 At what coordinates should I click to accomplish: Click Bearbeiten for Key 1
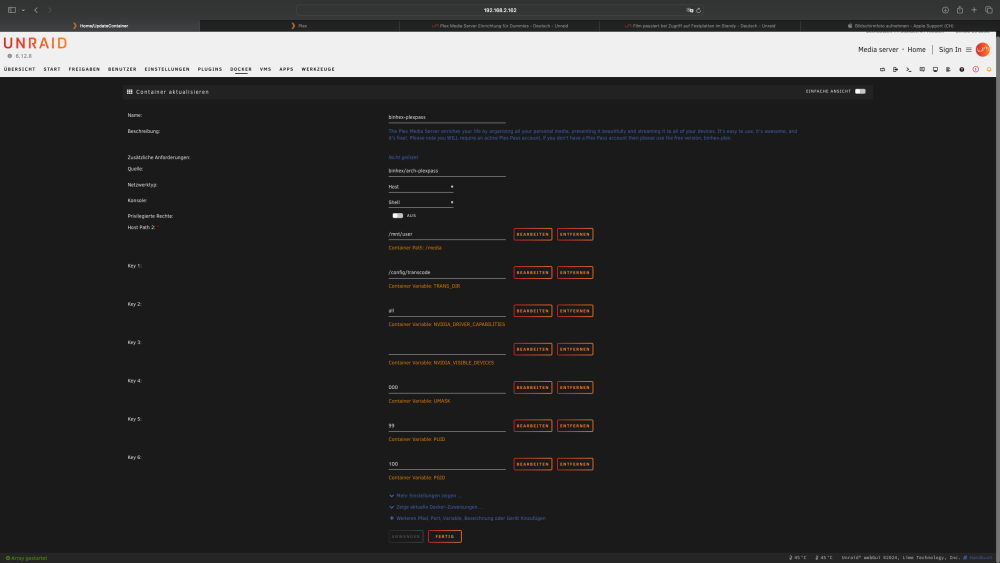pos(533,272)
